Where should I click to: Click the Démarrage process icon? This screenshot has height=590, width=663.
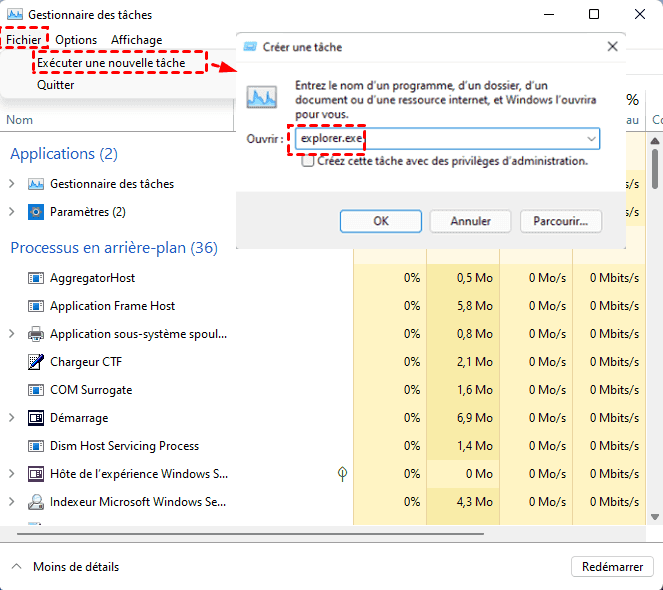tap(36, 418)
